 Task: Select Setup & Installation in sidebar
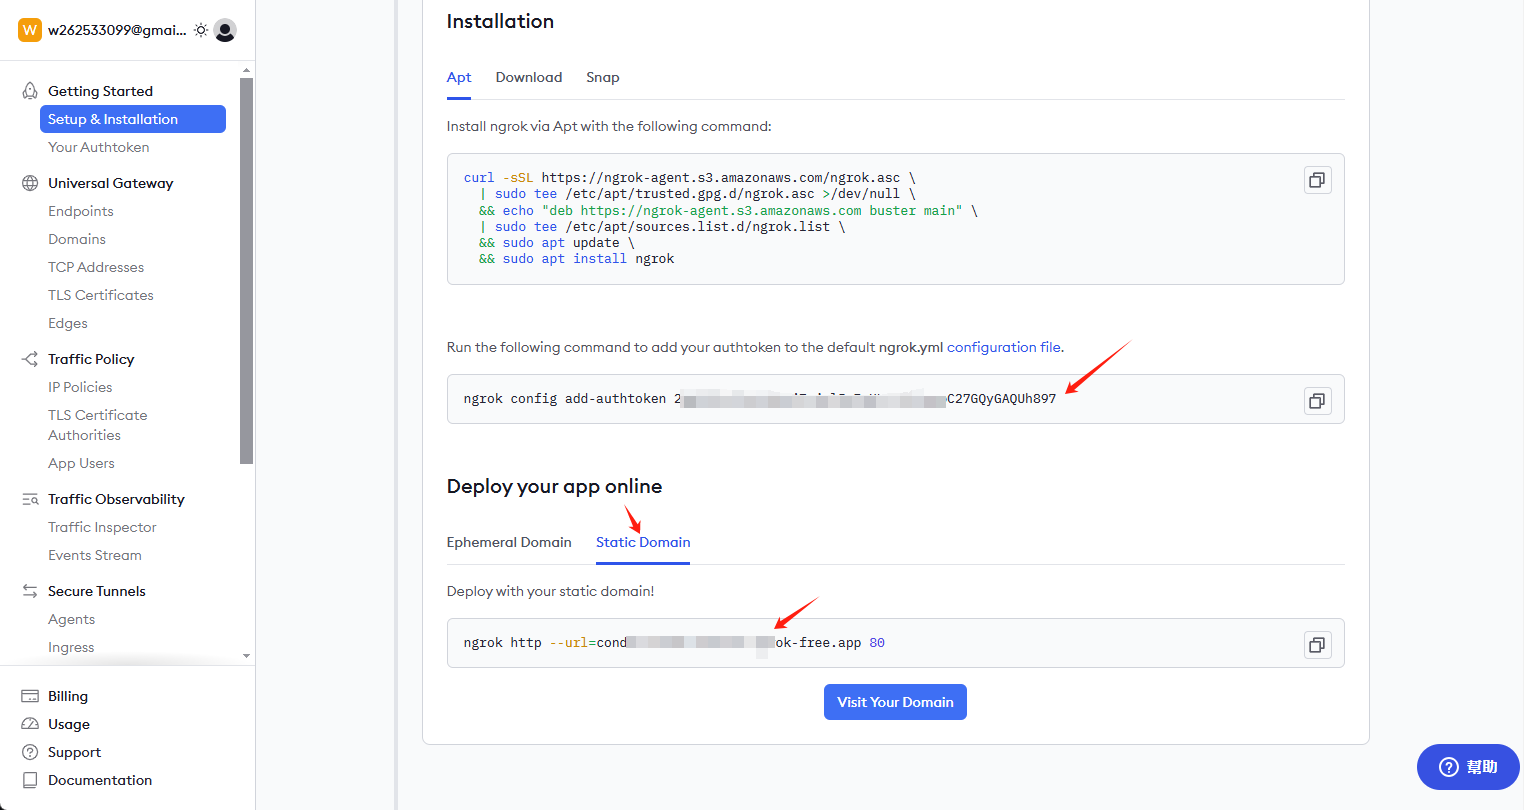click(x=133, y=119)
